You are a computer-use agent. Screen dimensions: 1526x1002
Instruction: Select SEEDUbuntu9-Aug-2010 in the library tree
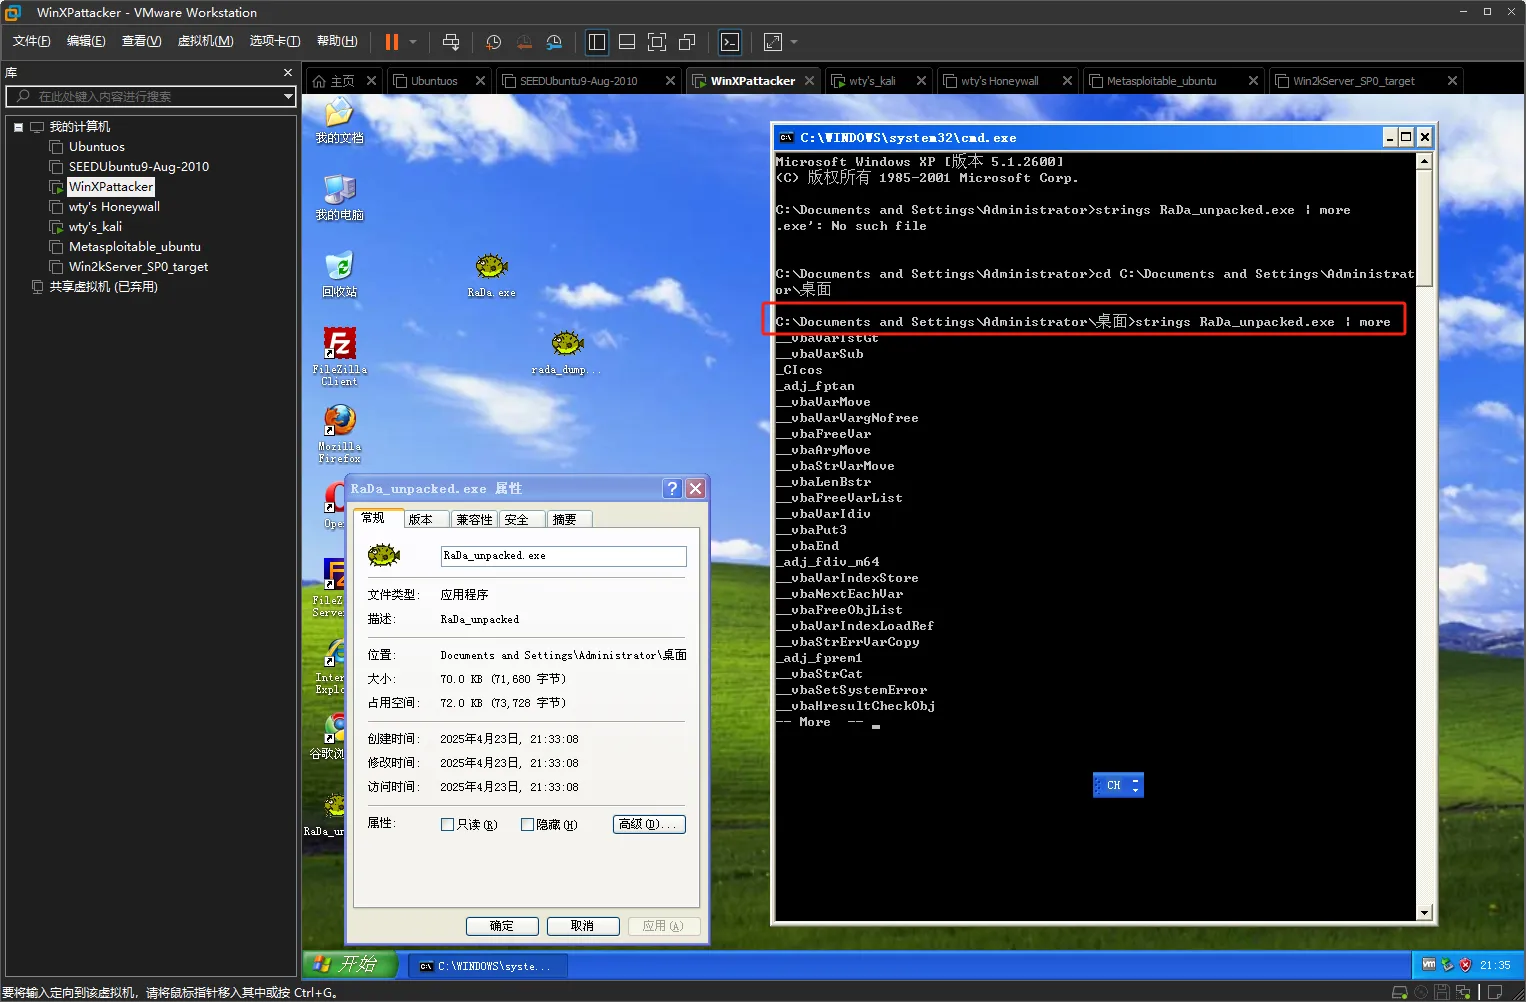tap(139, 167)
